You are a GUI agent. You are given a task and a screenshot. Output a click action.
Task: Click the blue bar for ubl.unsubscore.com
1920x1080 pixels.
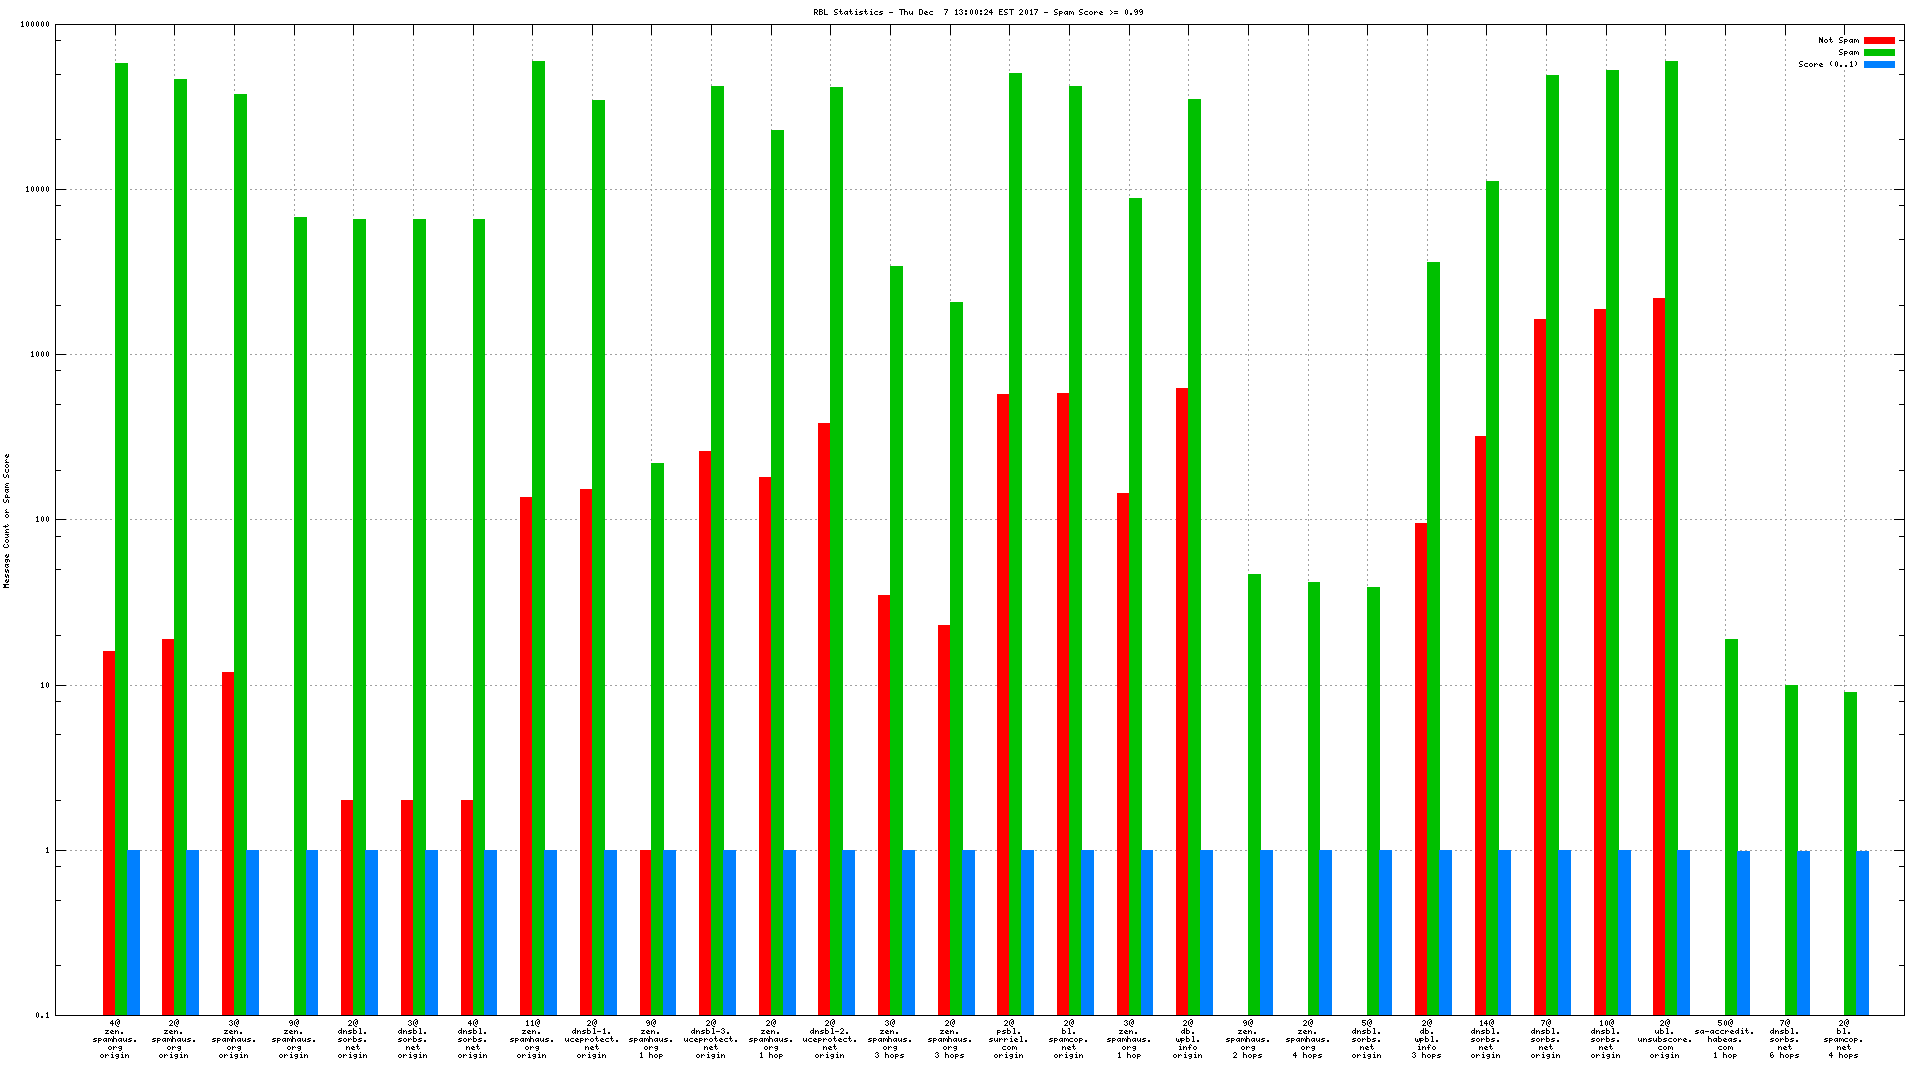tap(1684, 930)
